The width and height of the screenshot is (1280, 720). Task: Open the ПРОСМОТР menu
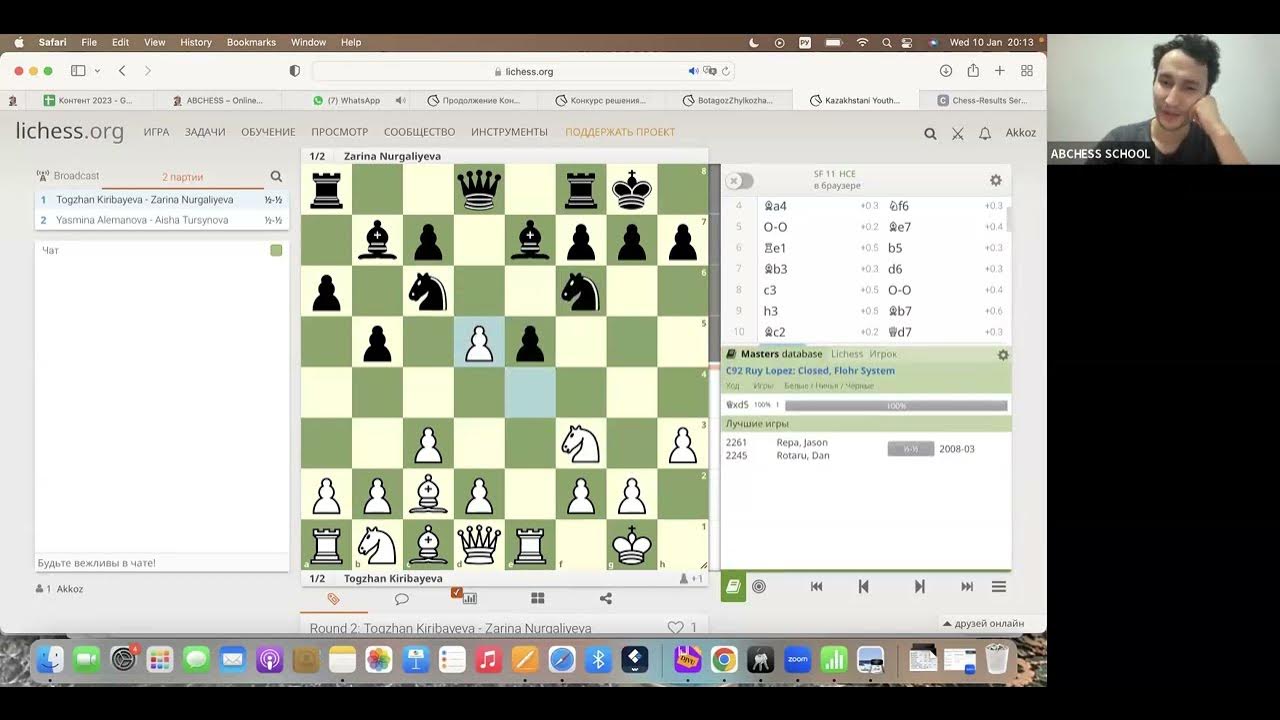(340, 132)
